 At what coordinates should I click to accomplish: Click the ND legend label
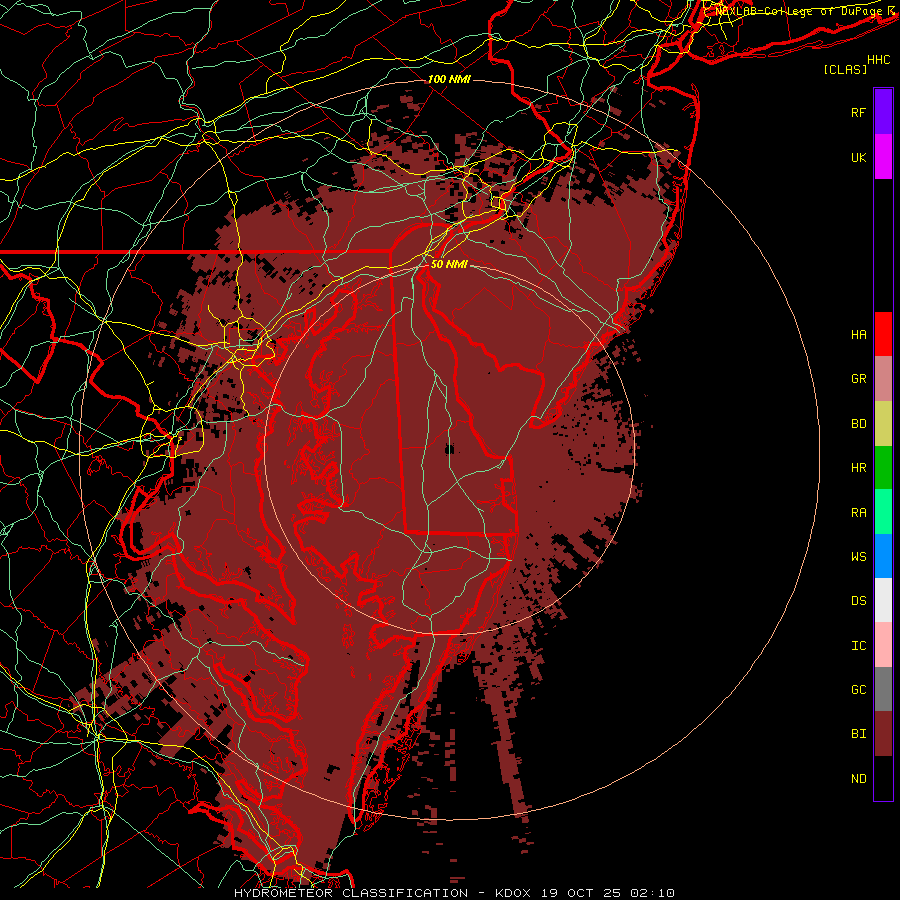pos(858,778)
